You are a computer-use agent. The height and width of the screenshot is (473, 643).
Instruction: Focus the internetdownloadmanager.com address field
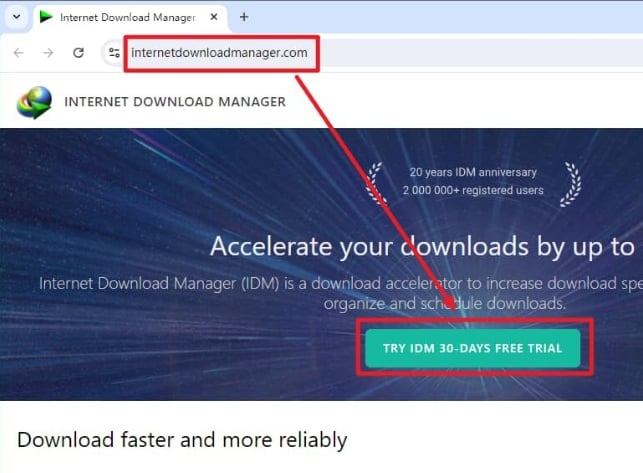[x=219, y=53]
